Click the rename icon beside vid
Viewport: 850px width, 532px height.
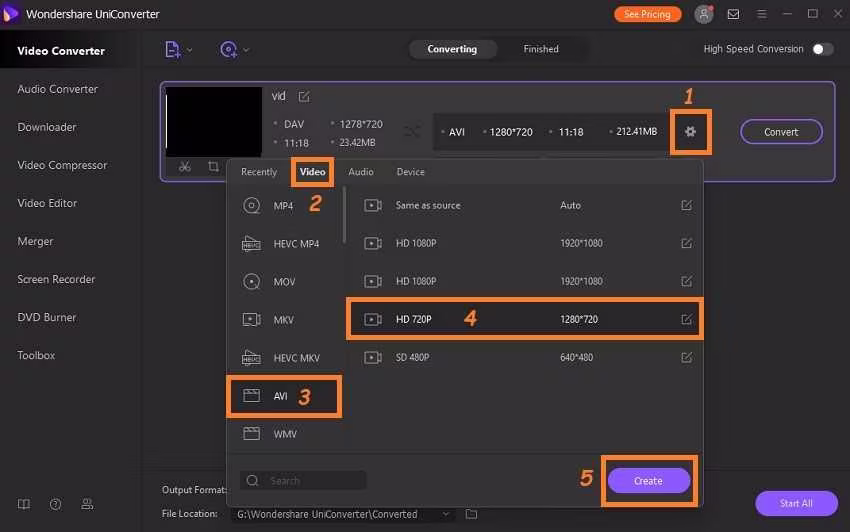click(x=304, y=97)
